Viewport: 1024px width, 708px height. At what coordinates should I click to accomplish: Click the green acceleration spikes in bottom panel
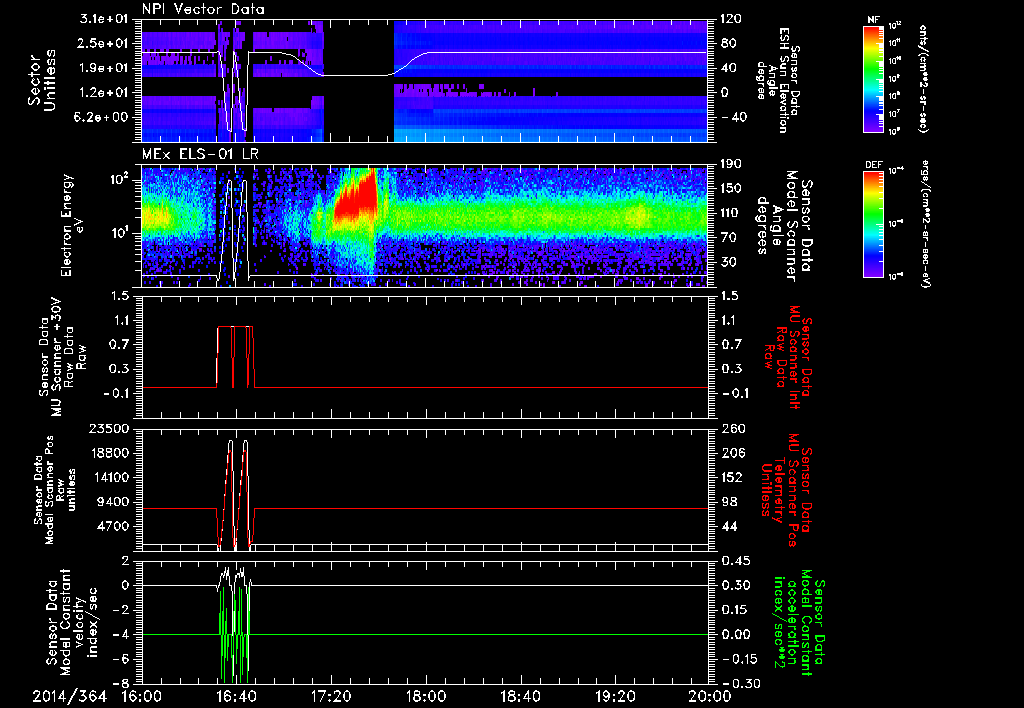234,634
